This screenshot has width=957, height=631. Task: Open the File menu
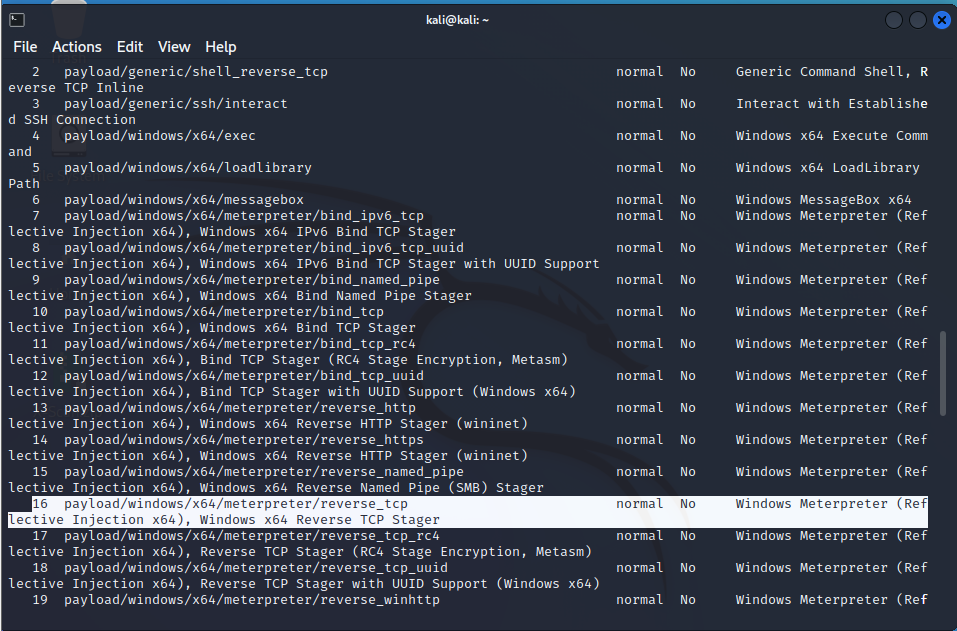(25, 47)
